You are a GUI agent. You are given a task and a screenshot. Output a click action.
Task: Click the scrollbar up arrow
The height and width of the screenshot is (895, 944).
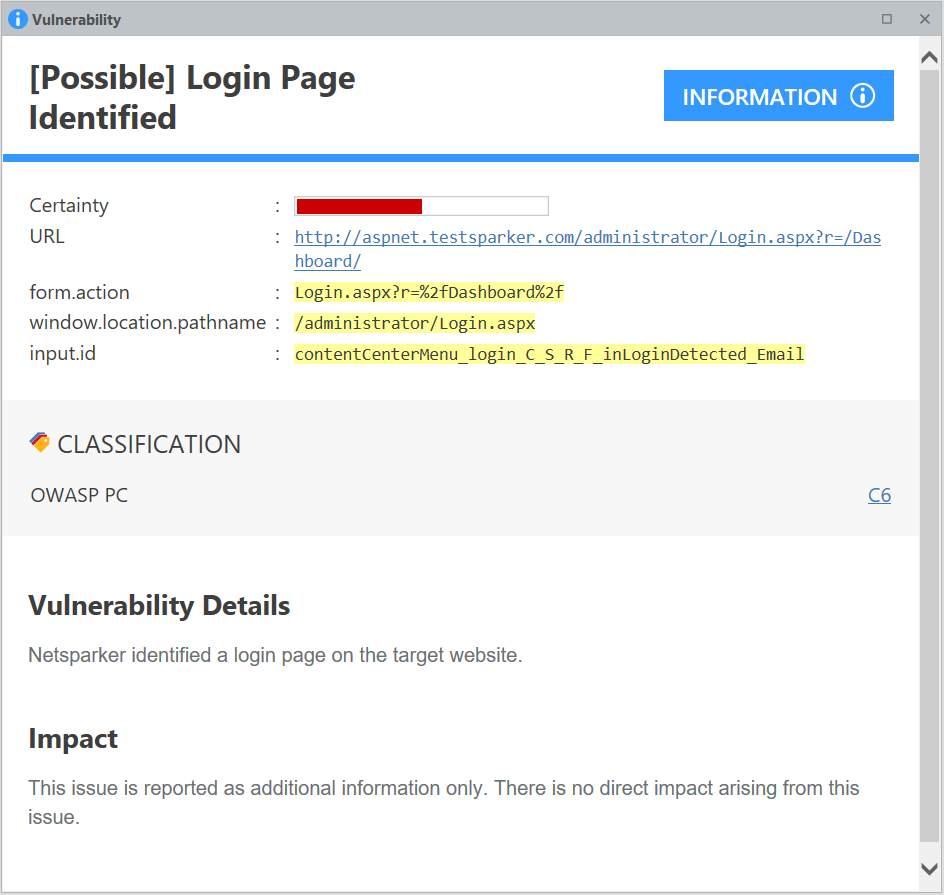click(930, 56)
